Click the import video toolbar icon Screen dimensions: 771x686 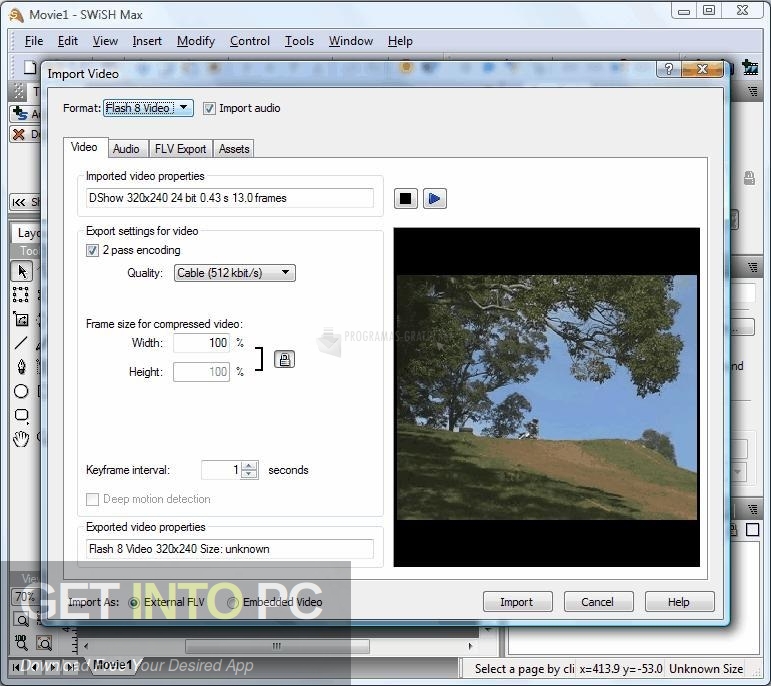pyautogui.click(x=750, y=67)
